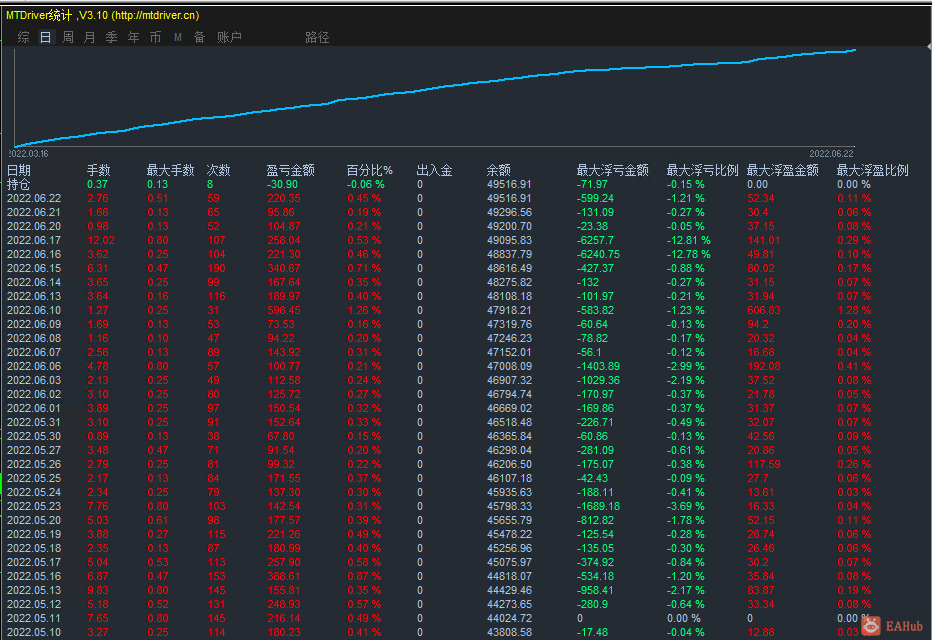Click the 0.87 % percentage cell
This screenshot has height=641, width=932.
click(x=364, y=576)
